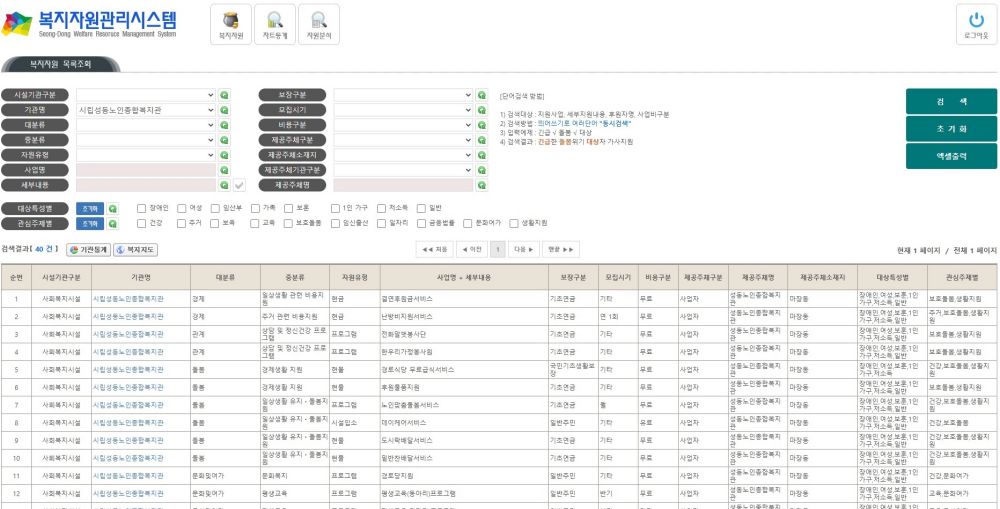Open the 기관명 dropdown showing 시립성동노인종합복지관

coord(146,110)
